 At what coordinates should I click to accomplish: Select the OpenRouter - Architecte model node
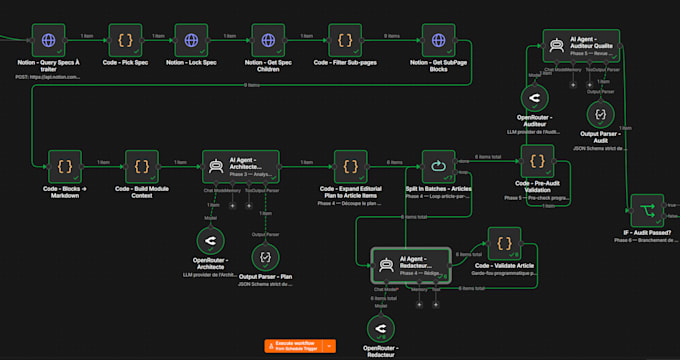click(210, 240)
